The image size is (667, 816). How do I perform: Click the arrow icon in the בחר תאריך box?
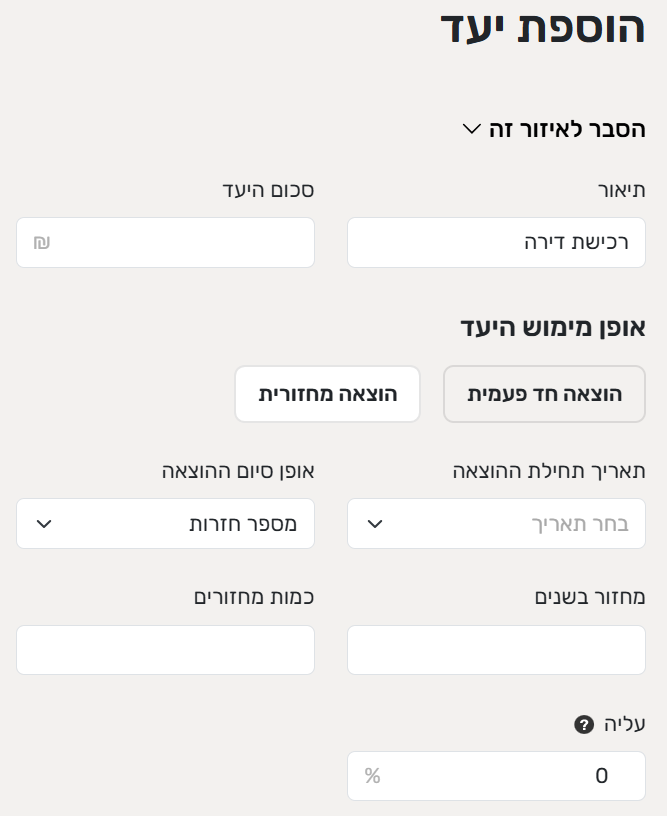pos(375,524)
